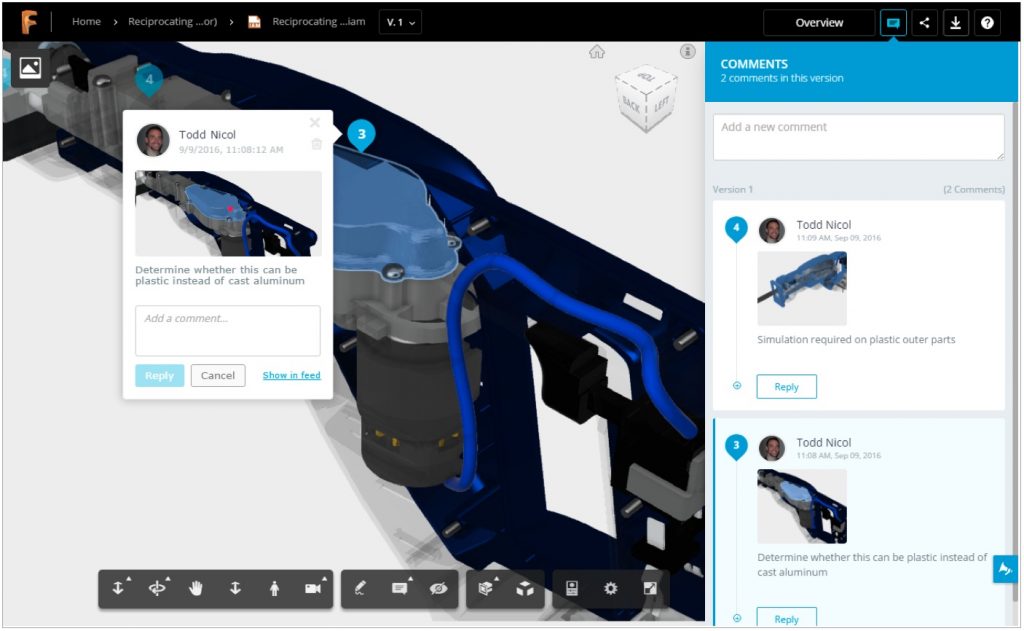Open the viewer settings gear
The height and width of the screenshot is (631, 1024).
coord(611,589)
